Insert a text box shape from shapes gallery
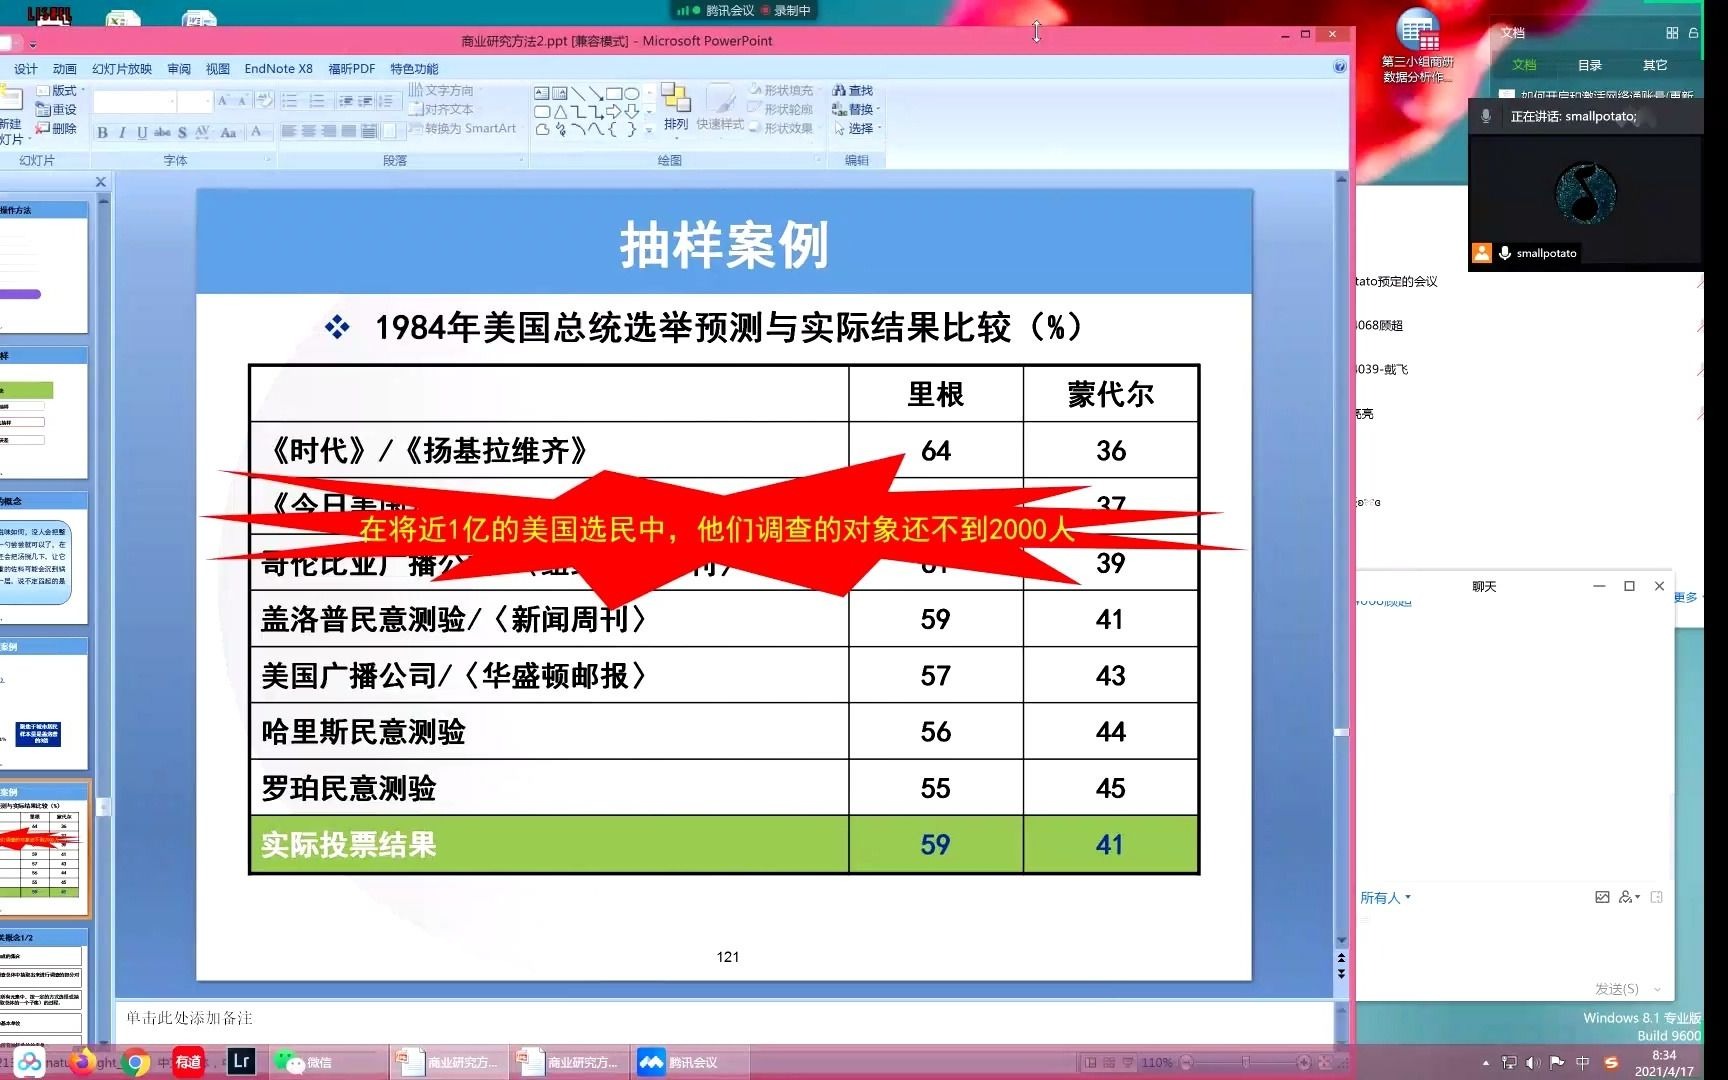The image size is (1728, 1080). pos(542,93)
